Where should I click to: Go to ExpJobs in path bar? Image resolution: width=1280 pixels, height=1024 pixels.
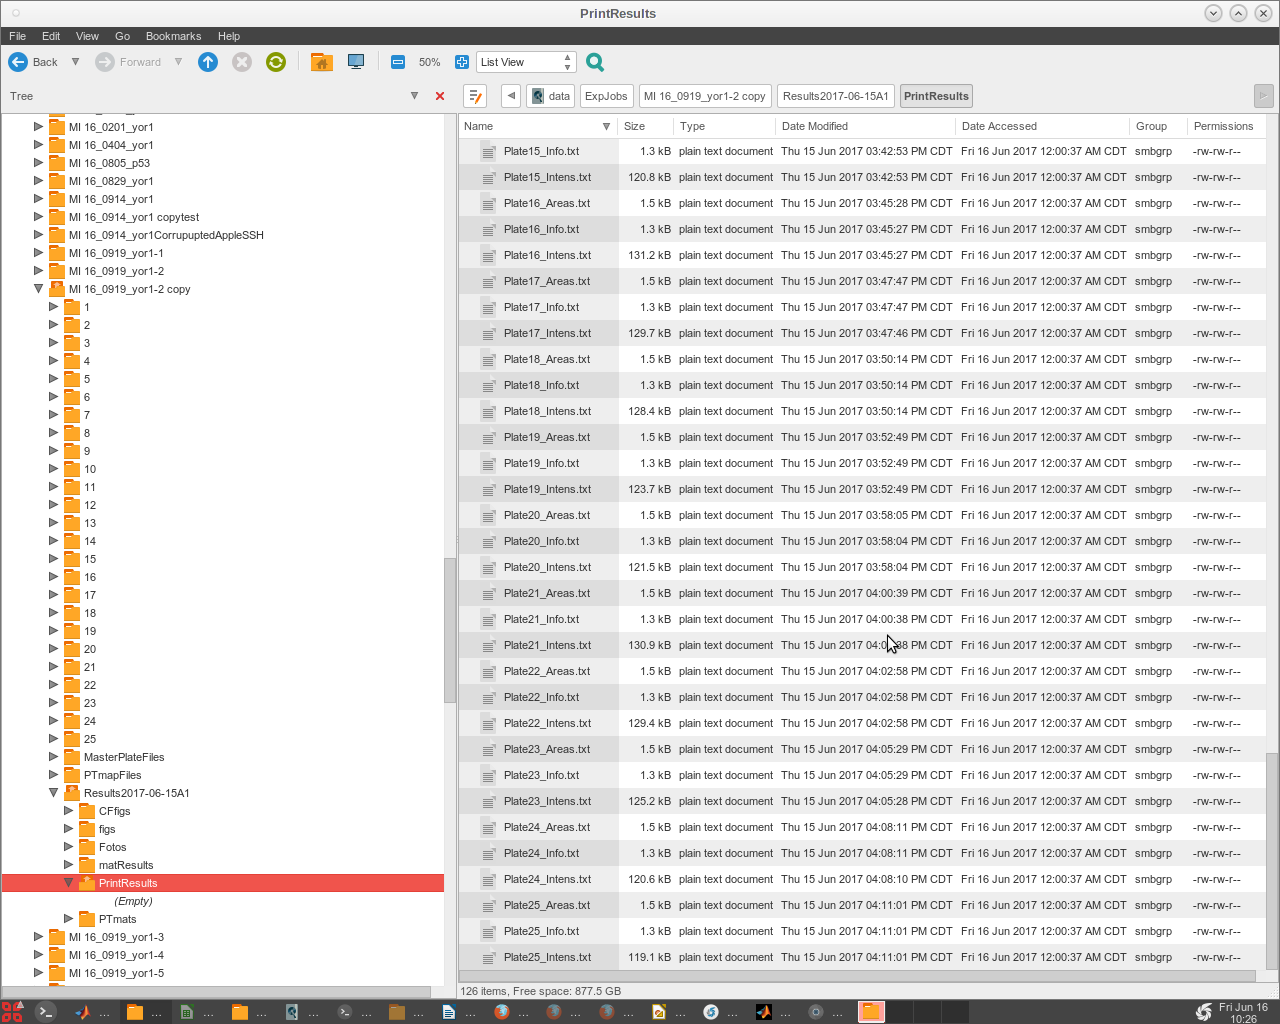tap(606, 96)
